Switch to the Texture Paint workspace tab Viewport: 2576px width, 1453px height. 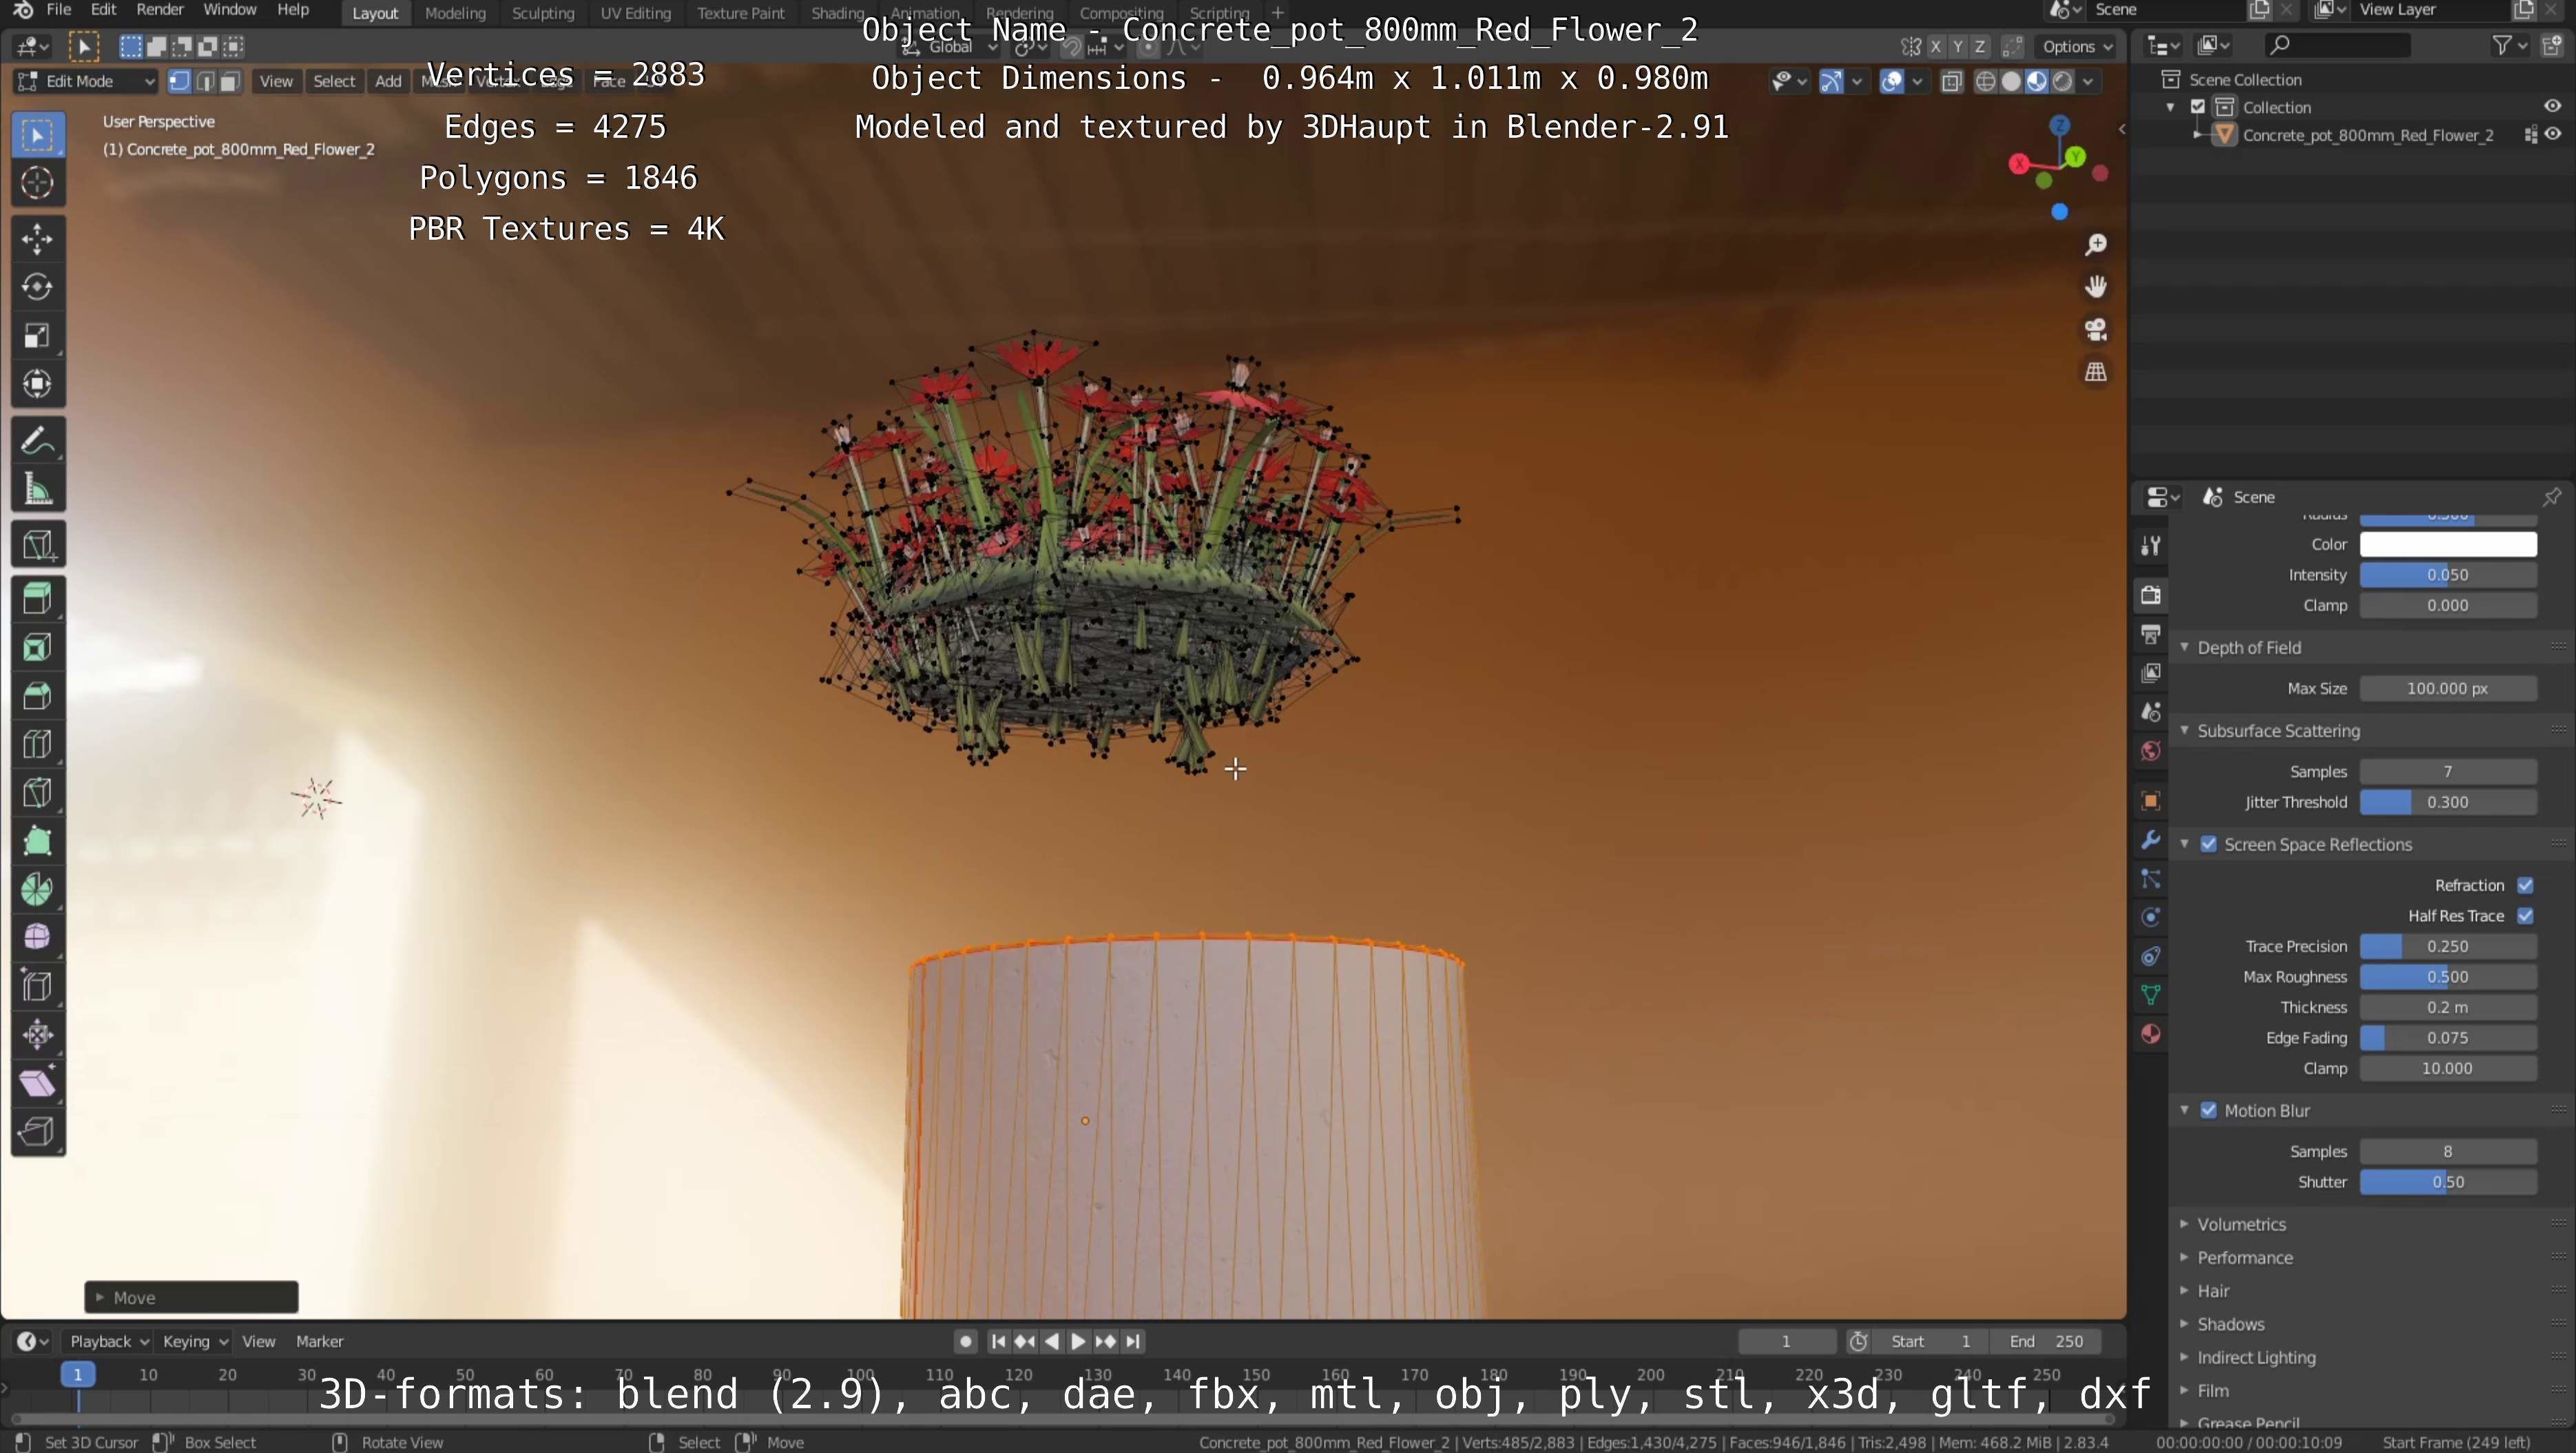coord(741,13)
